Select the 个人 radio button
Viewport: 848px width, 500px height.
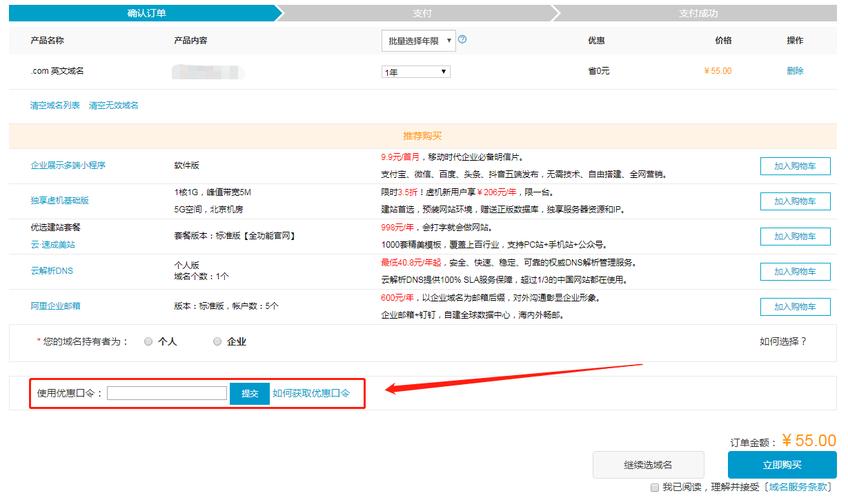coord(148,341)
